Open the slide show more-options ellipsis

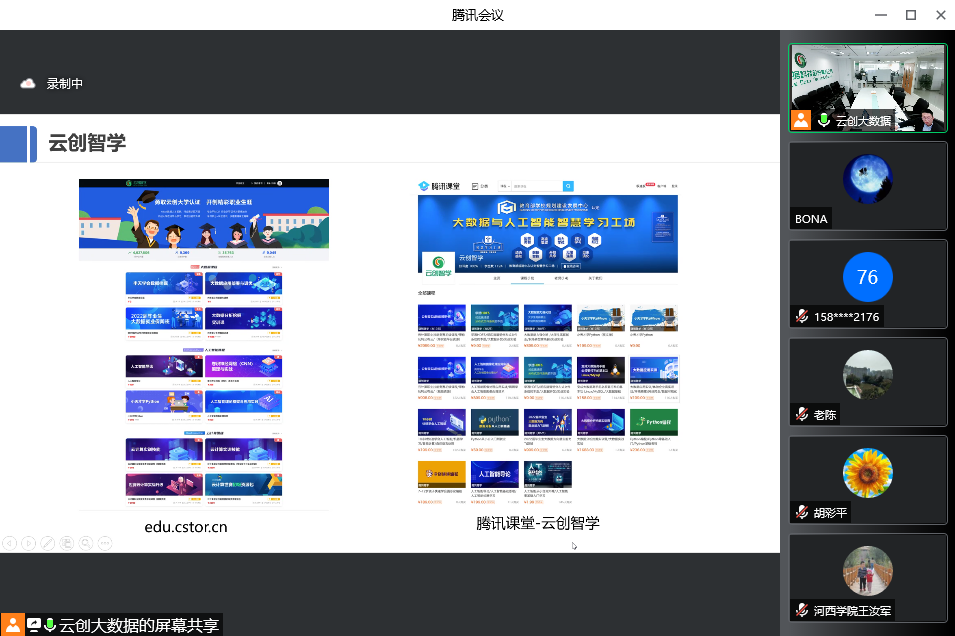point(106,543)
